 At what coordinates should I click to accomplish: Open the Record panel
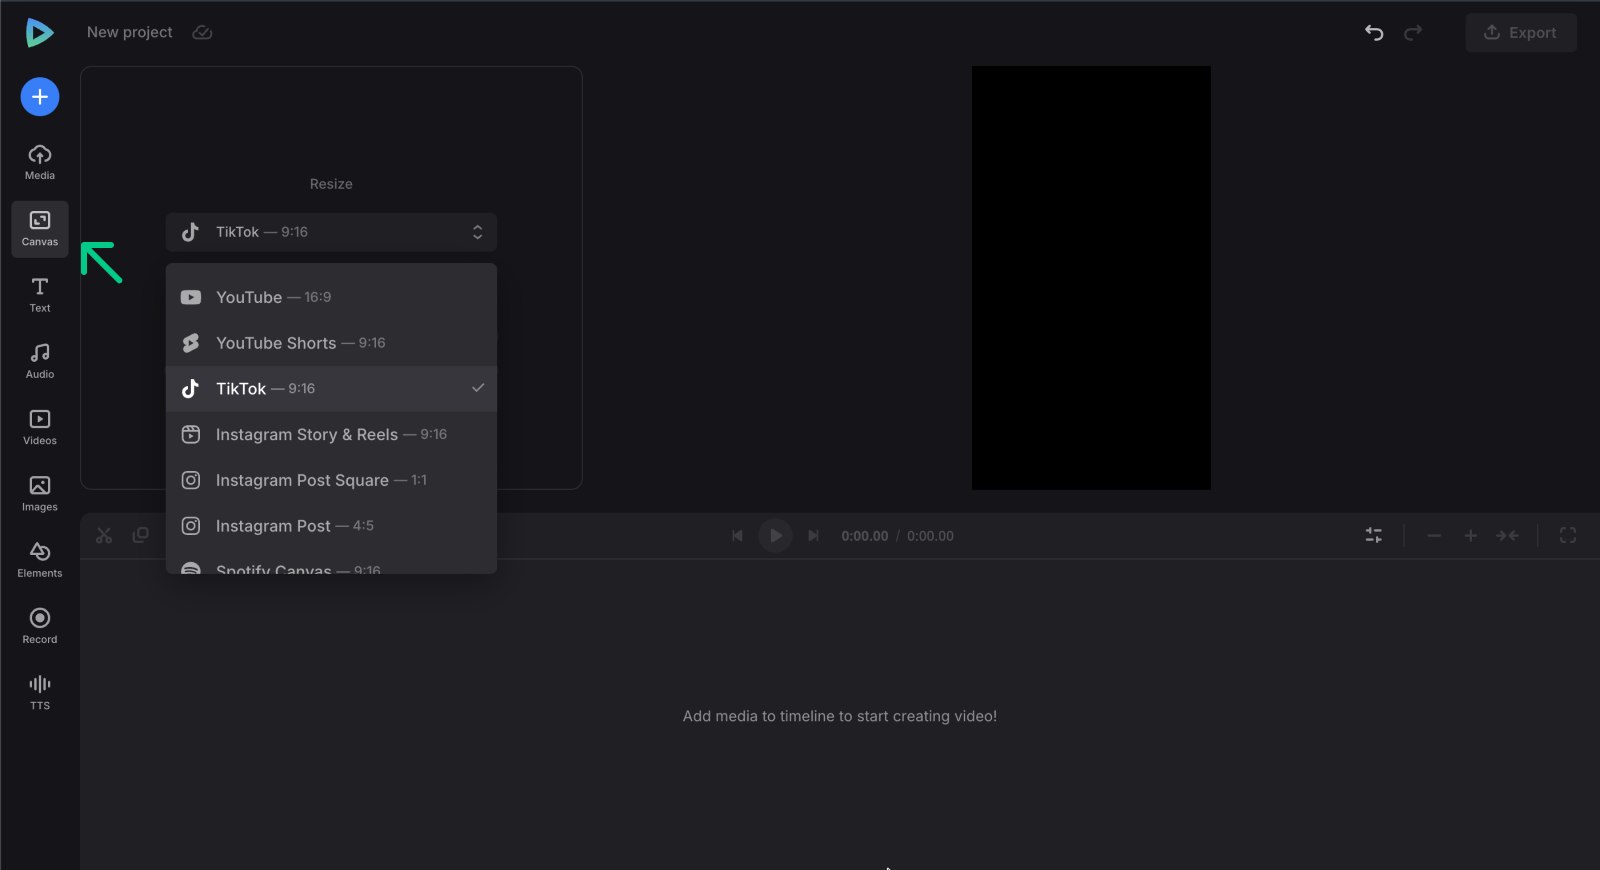click(40, 626)
